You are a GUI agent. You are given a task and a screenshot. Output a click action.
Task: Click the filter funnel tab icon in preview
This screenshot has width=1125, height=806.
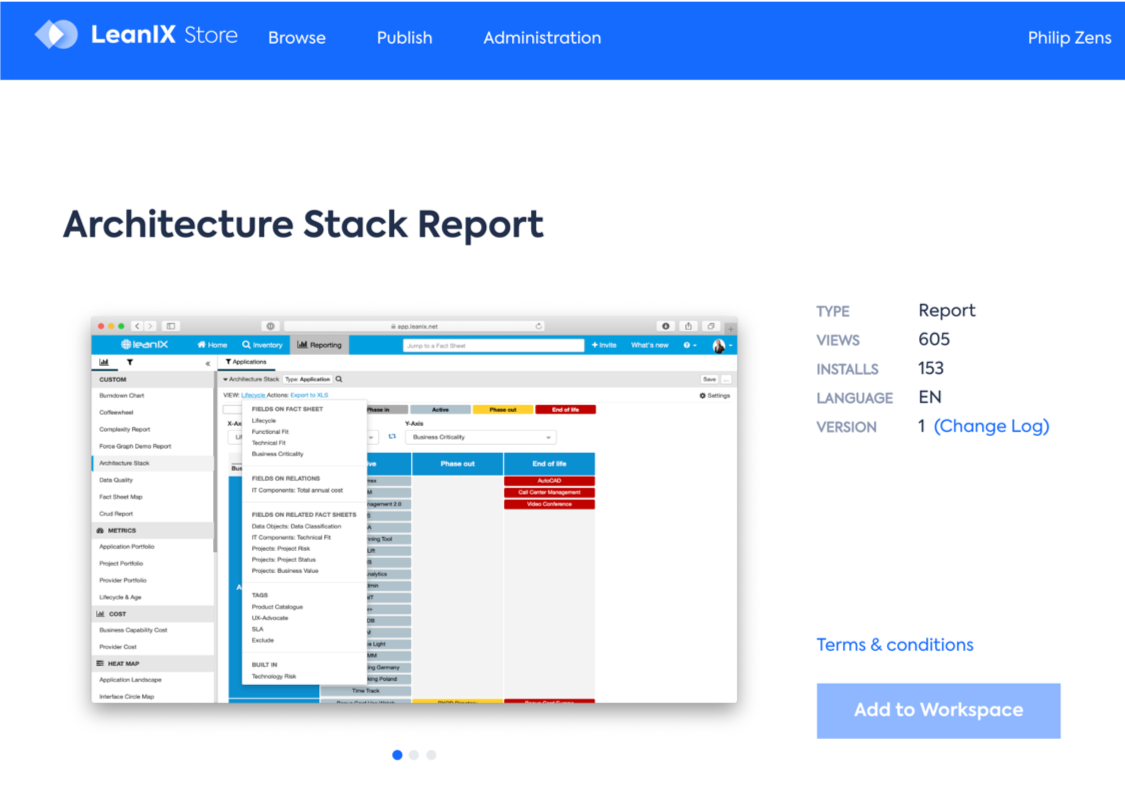130,362
